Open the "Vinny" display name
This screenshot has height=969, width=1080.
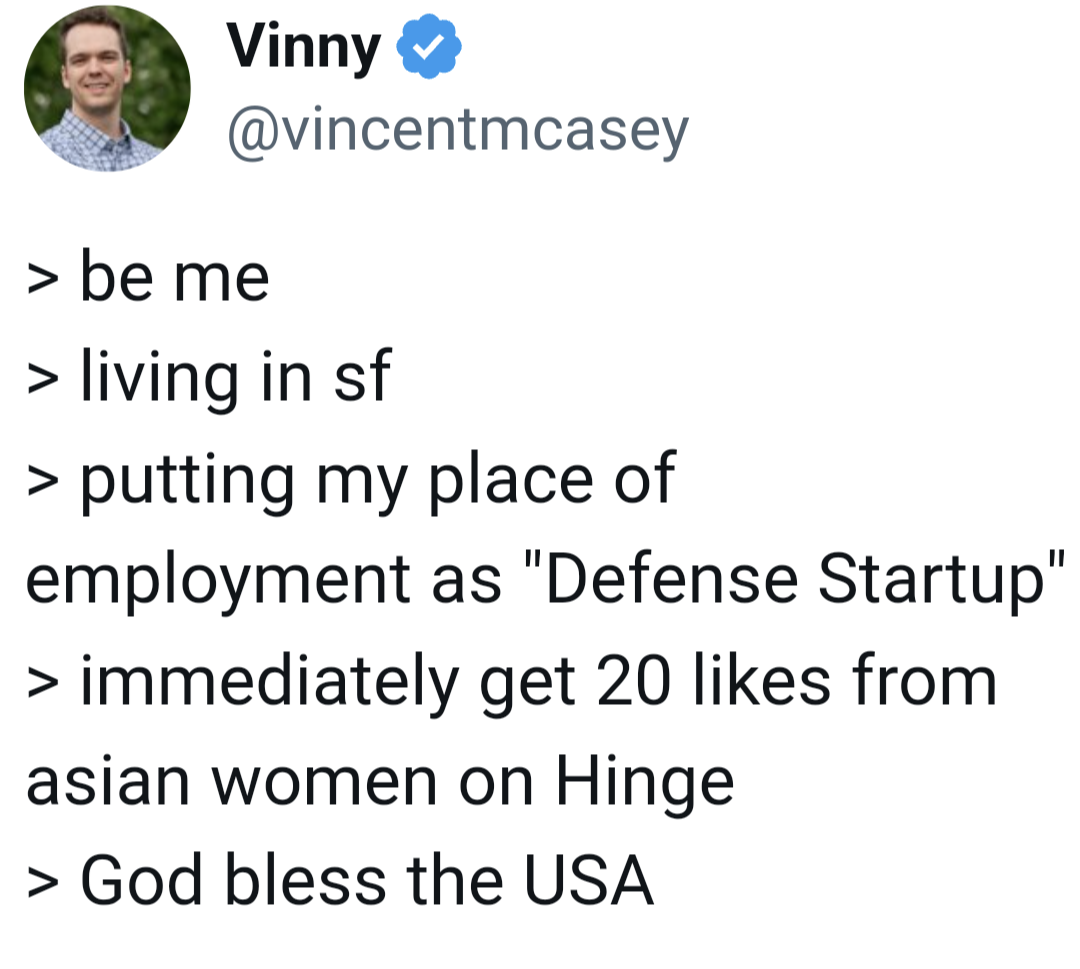click(x=304, y=47)
